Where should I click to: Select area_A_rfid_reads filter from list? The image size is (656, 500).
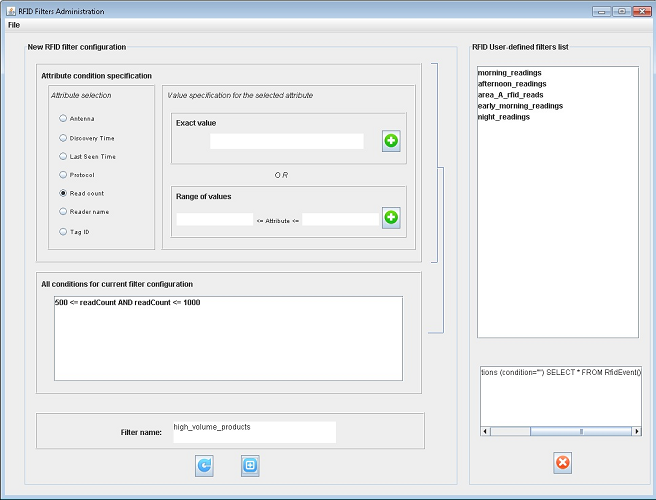(x=511, y=95)
